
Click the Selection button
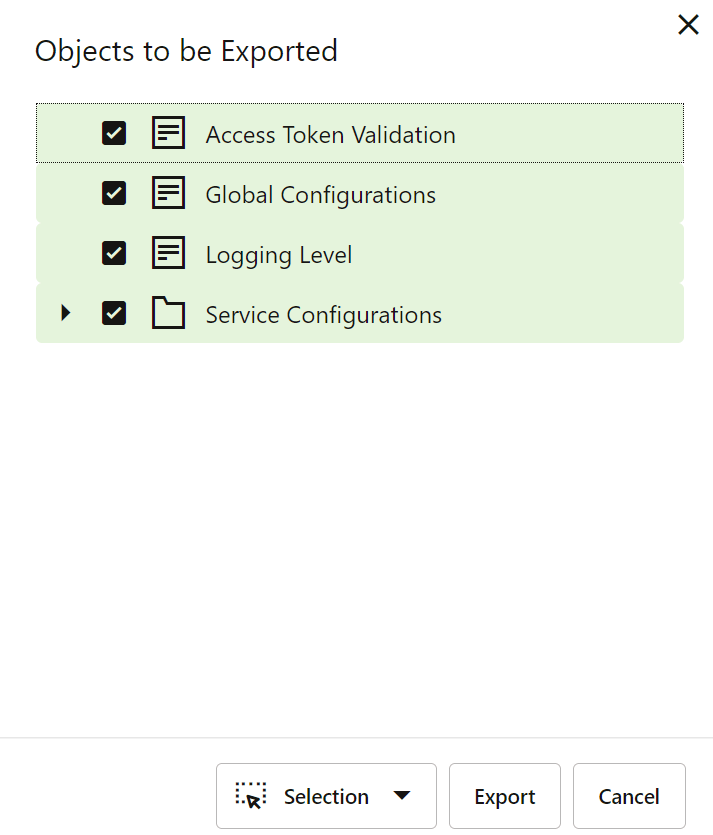tap(326, 796)
